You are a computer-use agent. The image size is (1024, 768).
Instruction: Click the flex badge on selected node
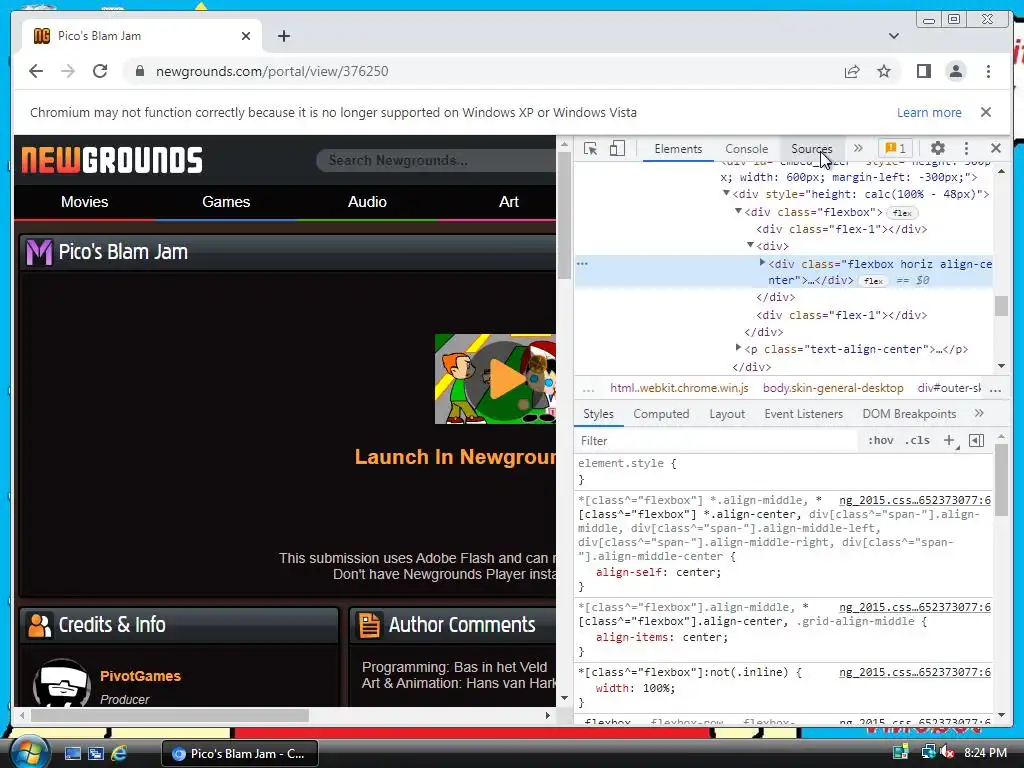[x=873, y=281]
